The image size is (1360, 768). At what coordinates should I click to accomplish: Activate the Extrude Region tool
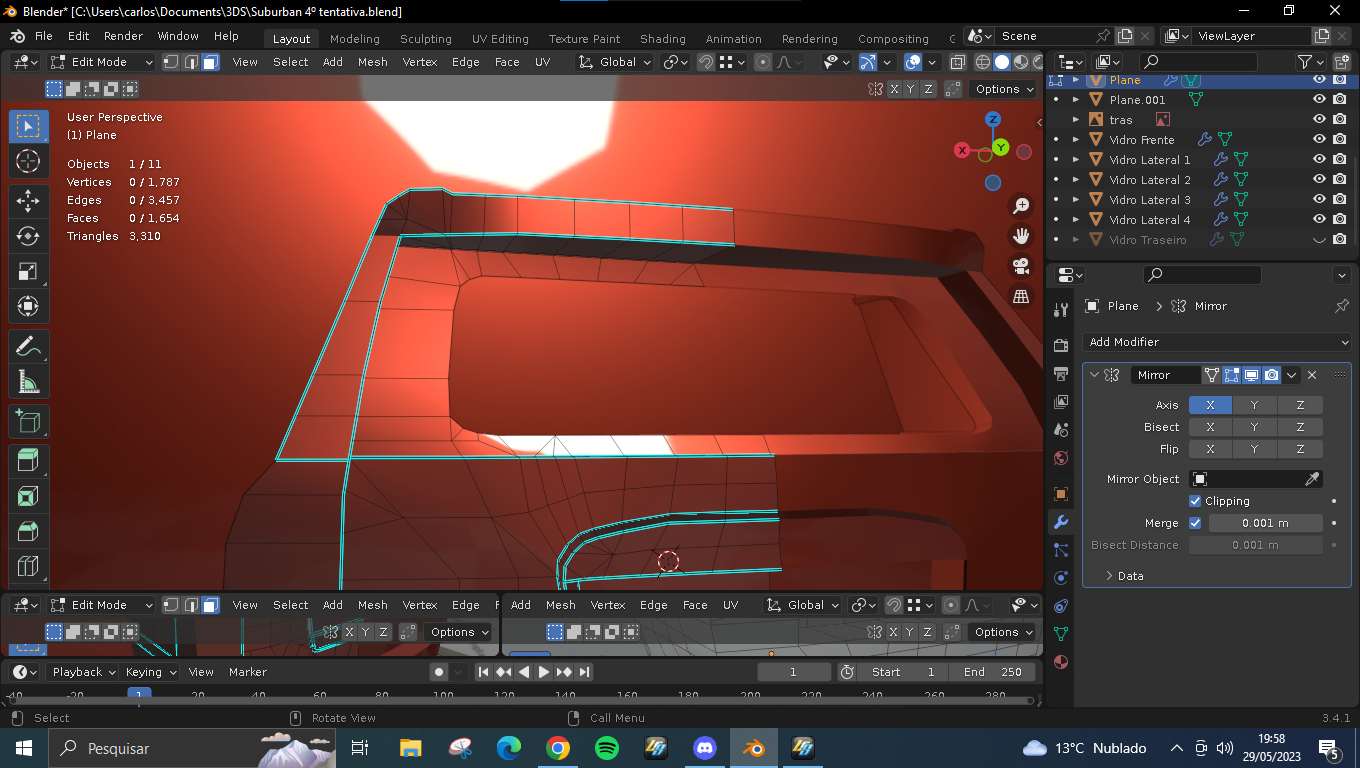click(x=28, y=460)
